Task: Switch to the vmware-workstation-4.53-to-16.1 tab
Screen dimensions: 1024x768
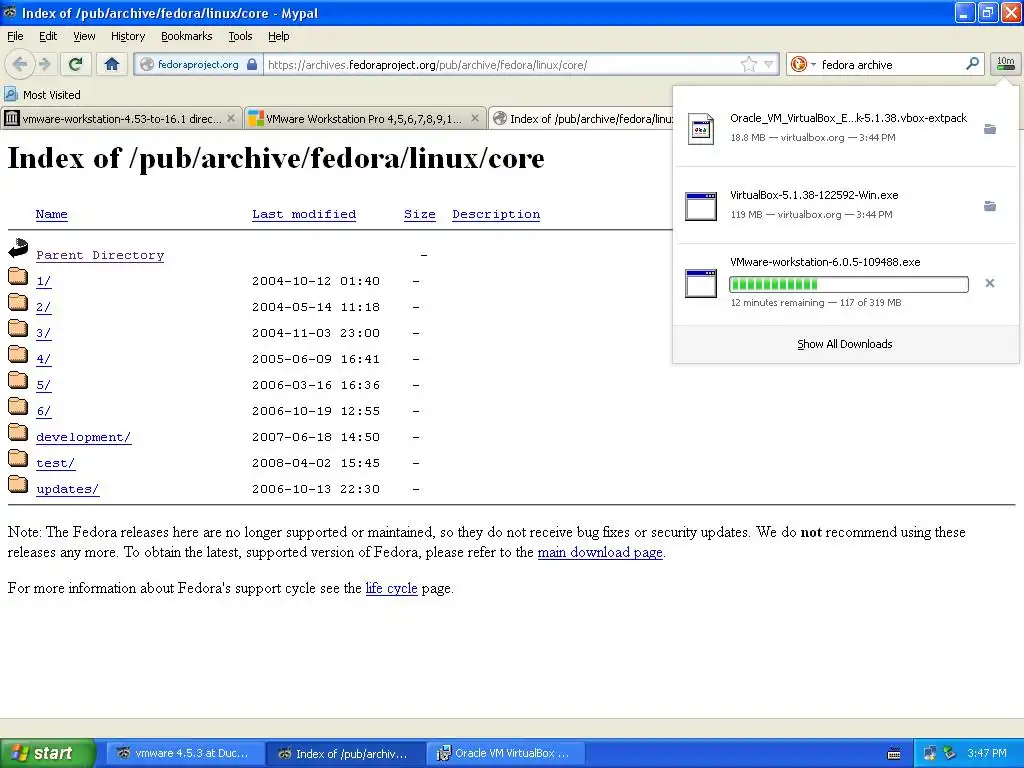Action: [x=120, y=118]
